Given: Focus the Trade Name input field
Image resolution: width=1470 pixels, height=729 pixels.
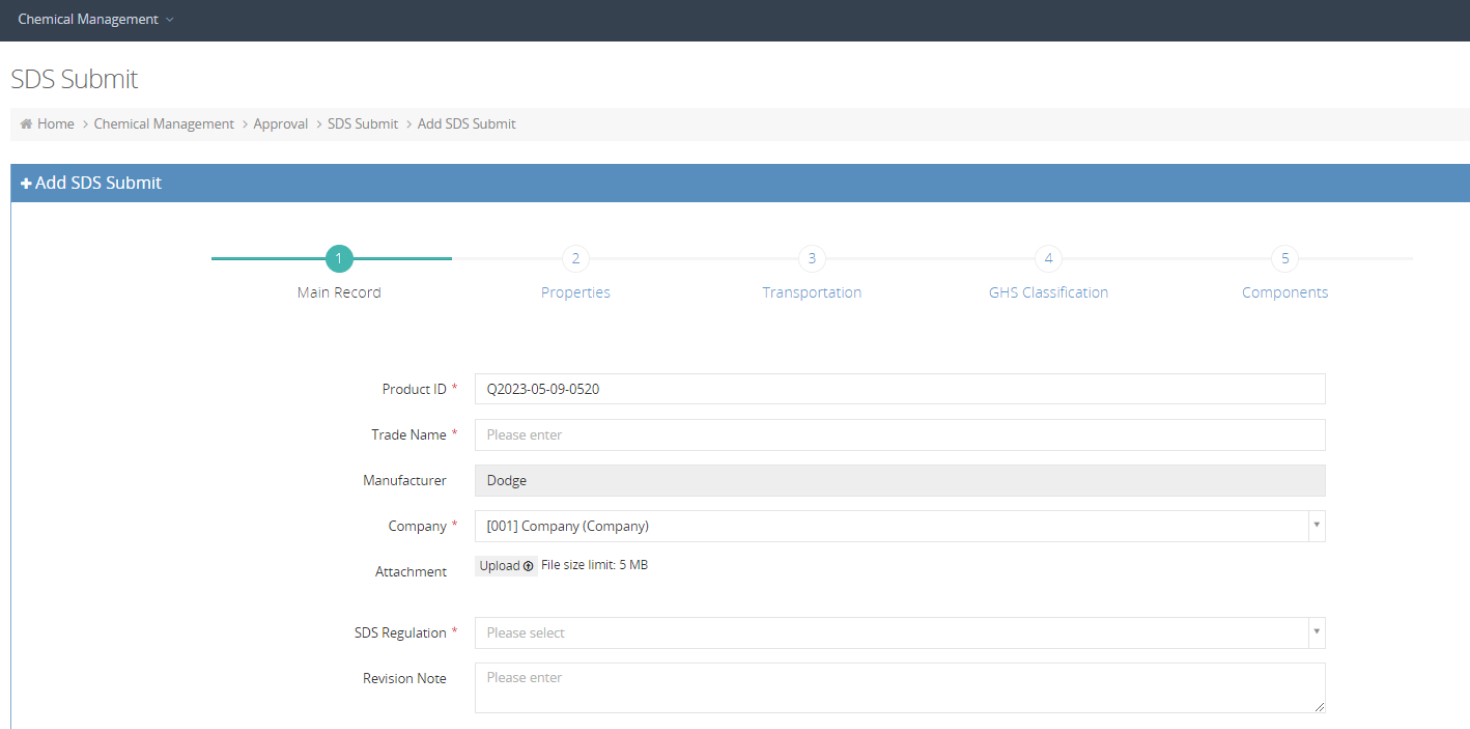Looking at the screenshot, I should 900,435.
